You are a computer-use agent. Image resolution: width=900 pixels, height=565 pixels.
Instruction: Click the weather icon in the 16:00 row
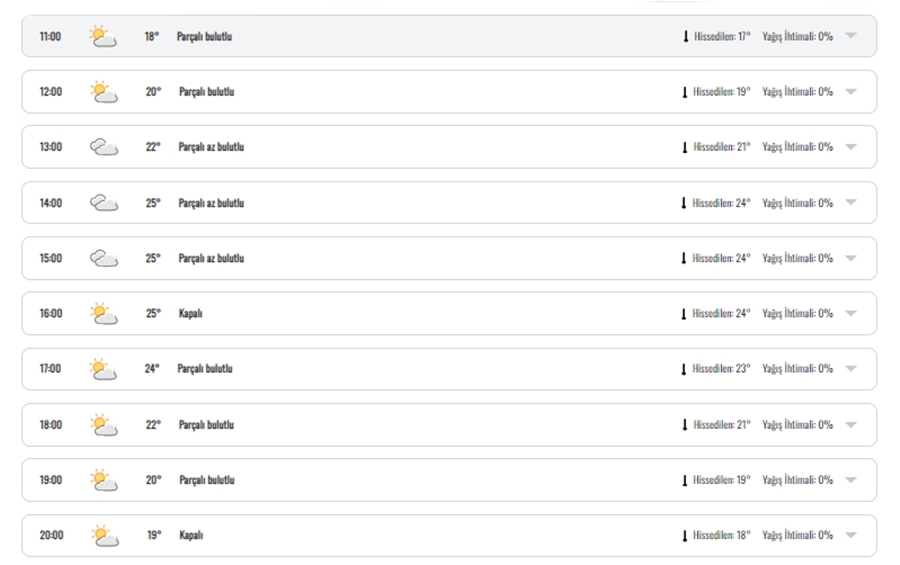tap(104, 314)
